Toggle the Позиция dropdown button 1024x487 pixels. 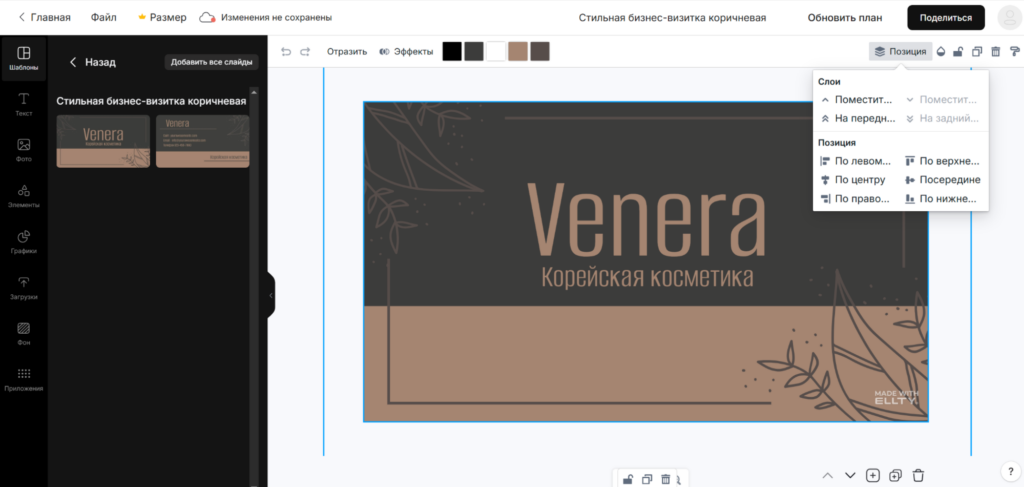coord(901,52)
